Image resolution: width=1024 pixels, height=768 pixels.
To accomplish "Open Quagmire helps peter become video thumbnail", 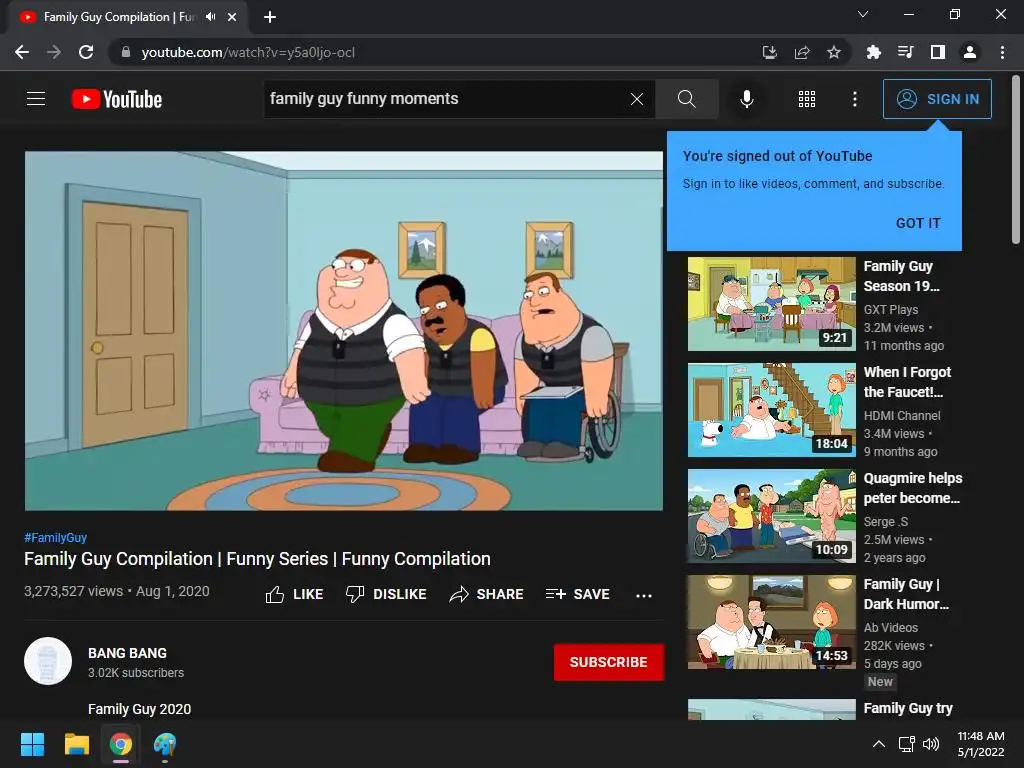I will tap(771, 516).
